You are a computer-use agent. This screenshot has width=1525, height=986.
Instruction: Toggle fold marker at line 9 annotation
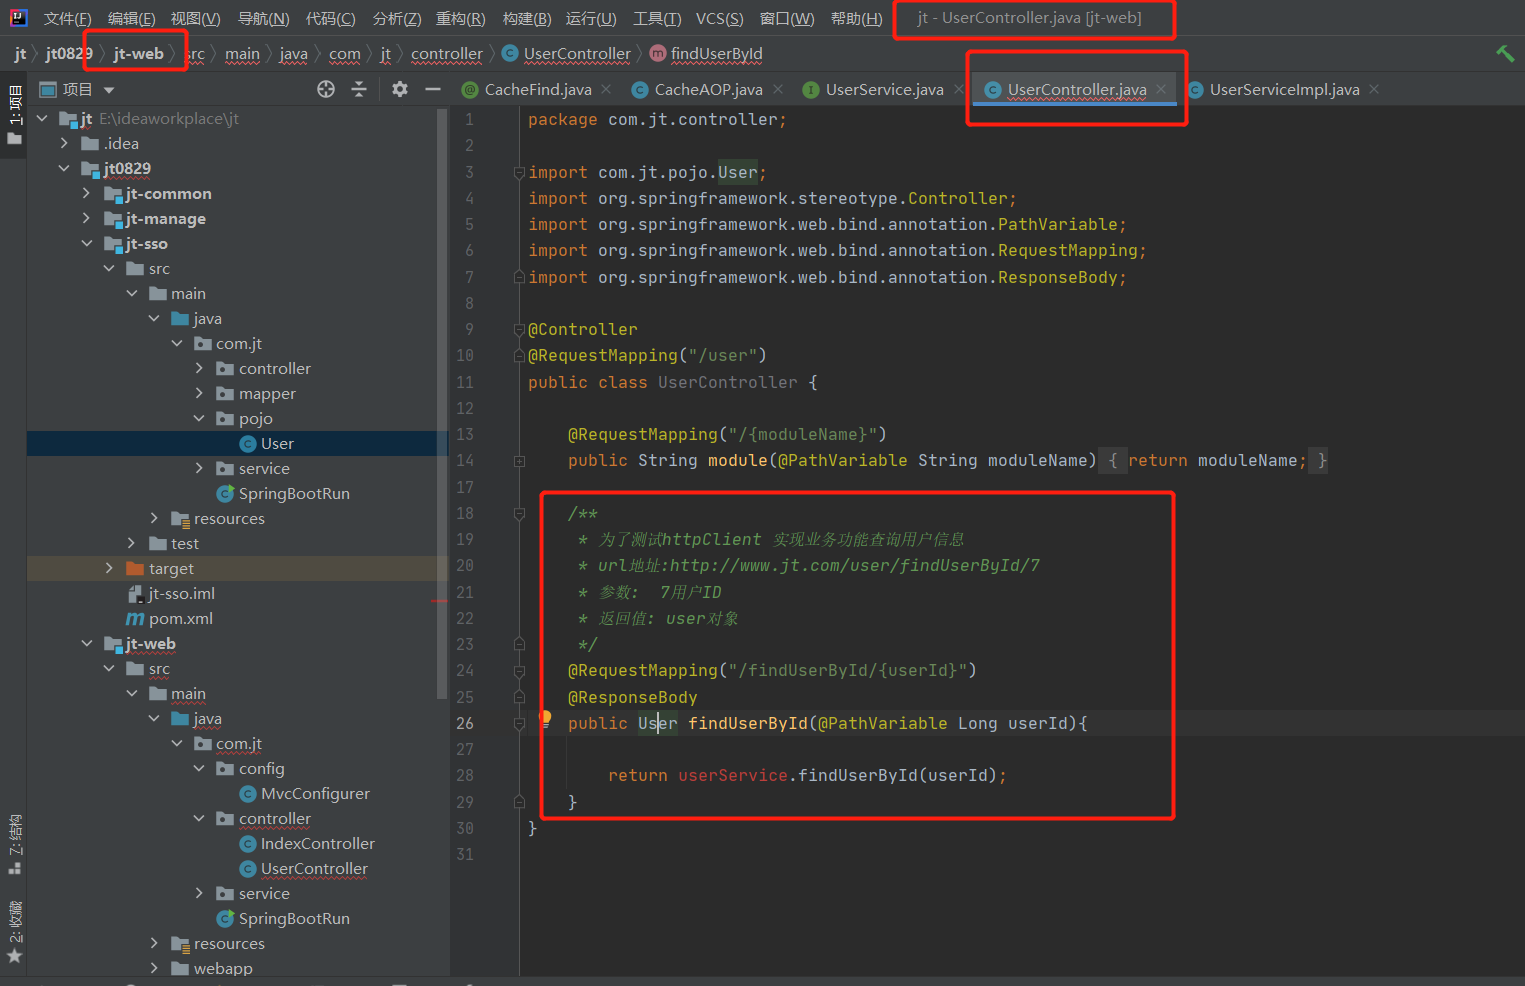pyautogui.click(x=519, y=330)
